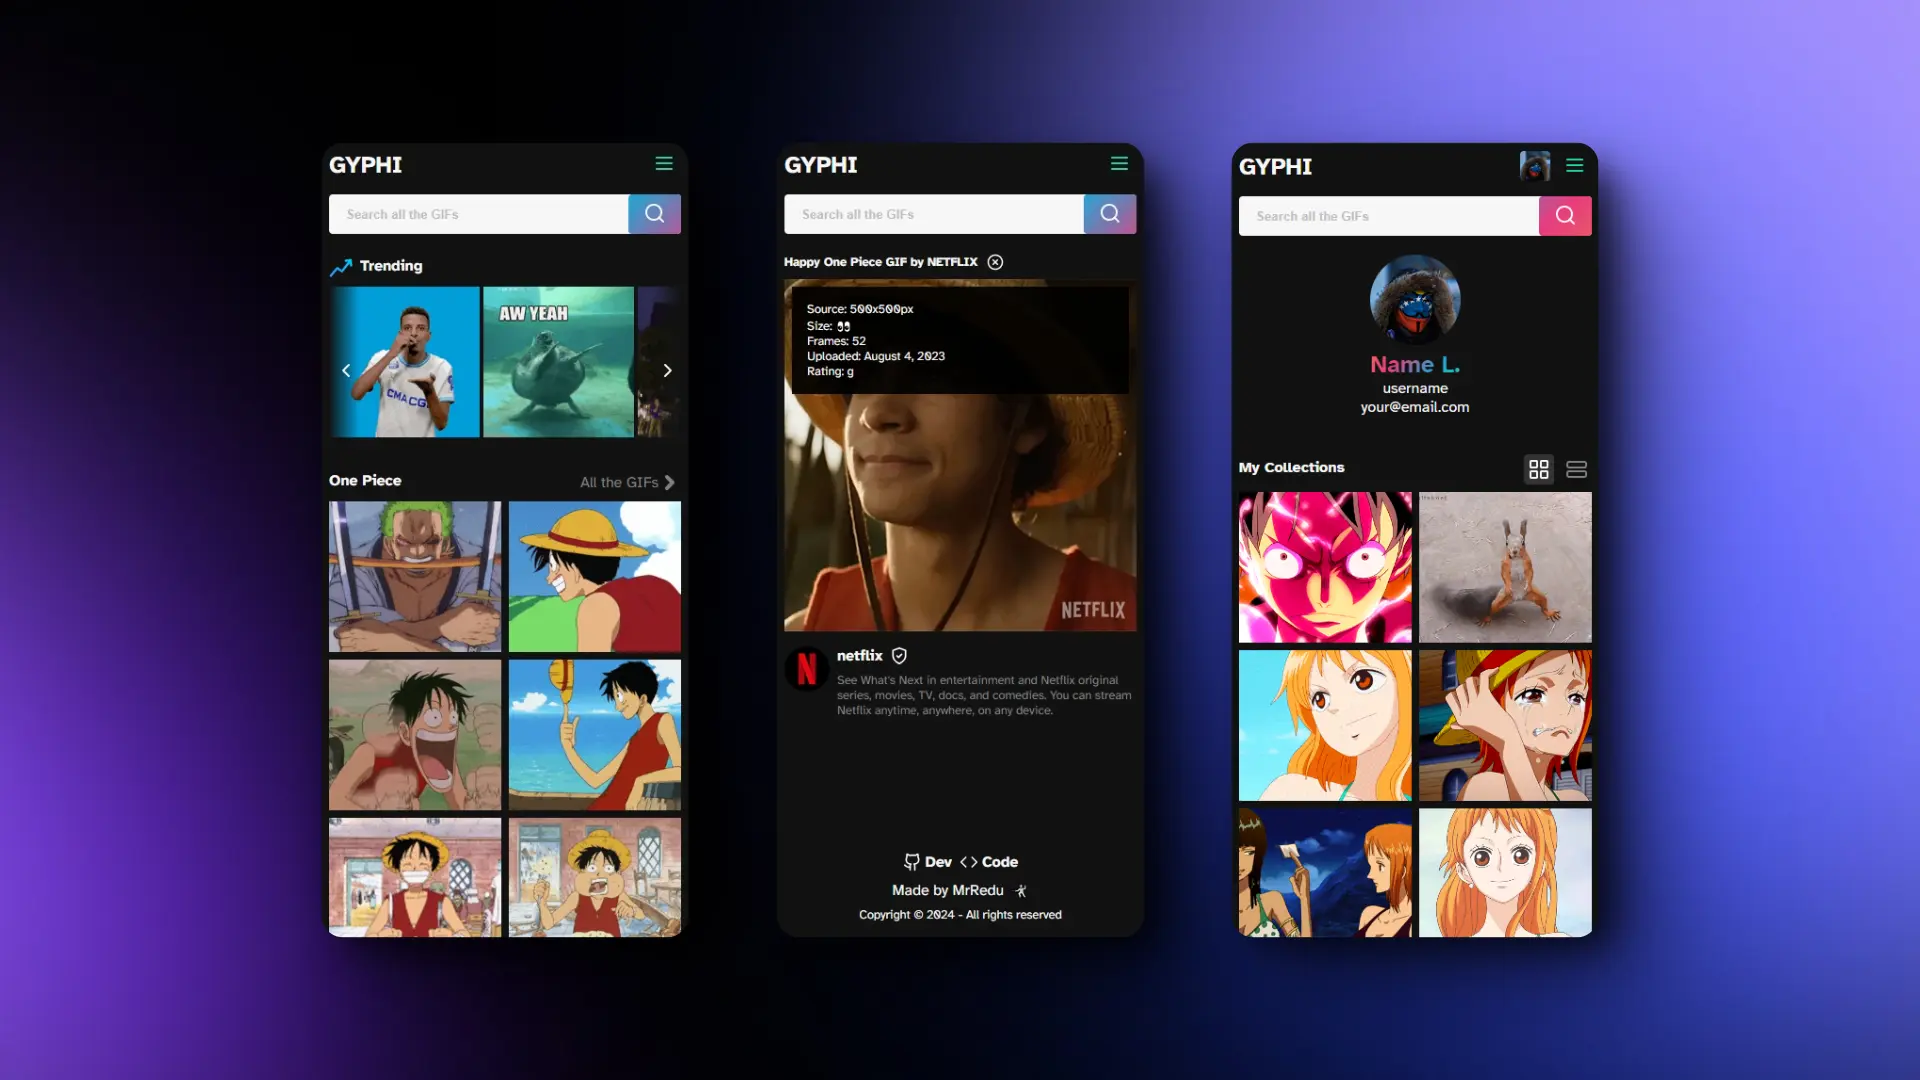Open laughing Luffy pink background GIF

coord(415,735)
